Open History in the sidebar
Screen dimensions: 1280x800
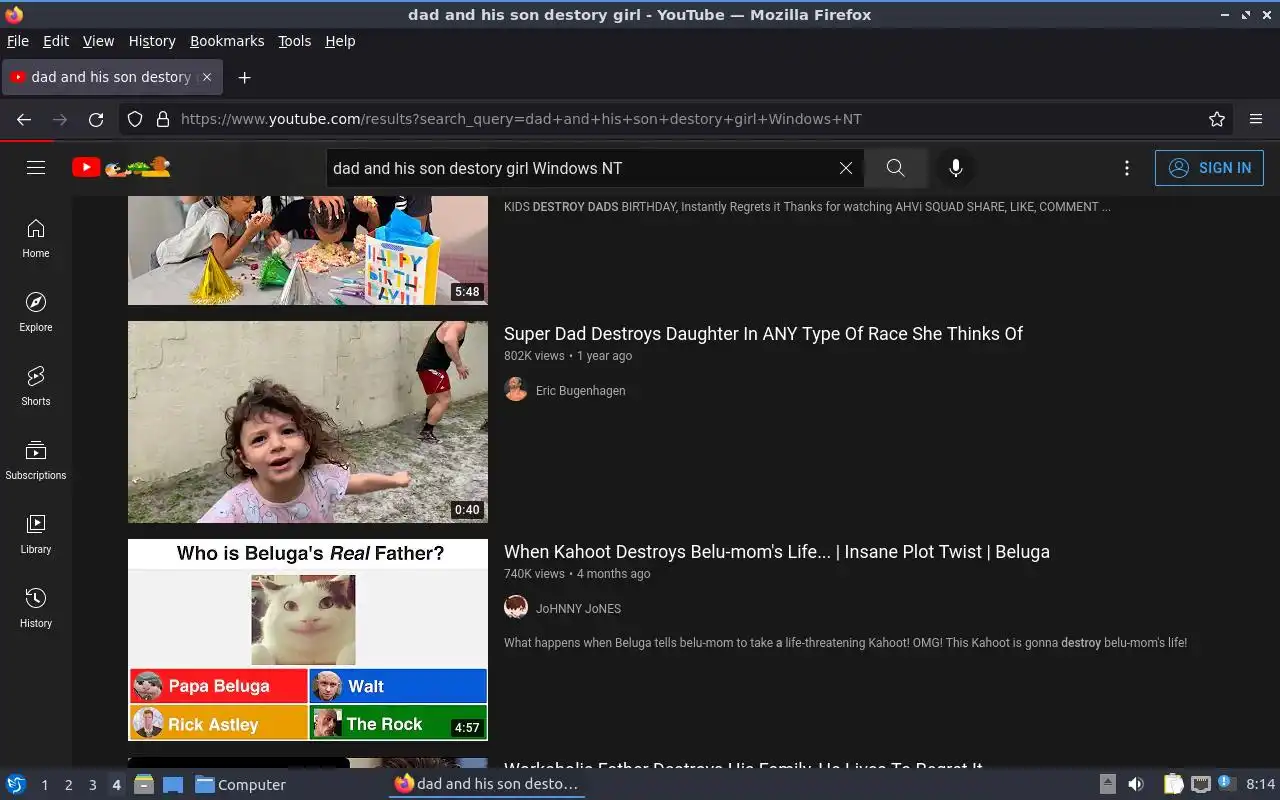click(x=36, y=608)
